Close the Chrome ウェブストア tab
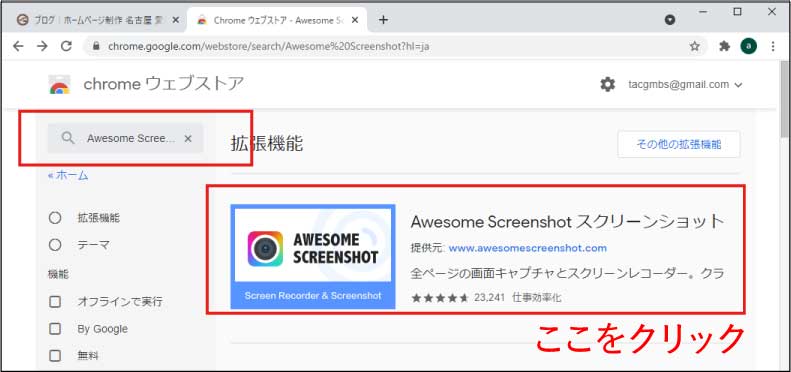The width and height of the screenshot is (791, 372). (x=355, y=20)
